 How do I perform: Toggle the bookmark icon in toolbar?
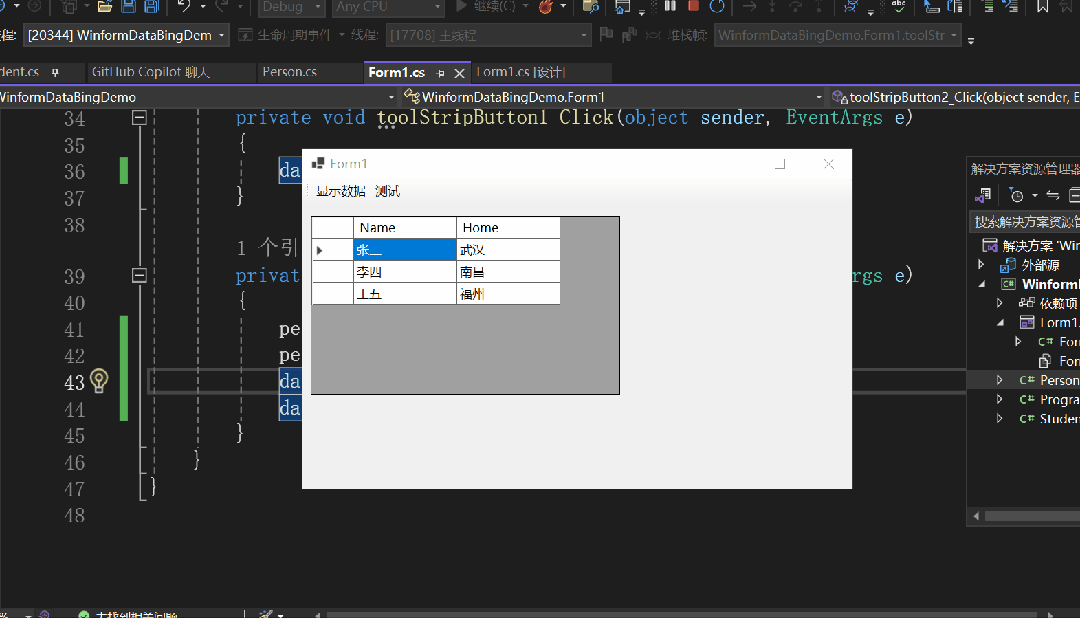(1042, 7)
